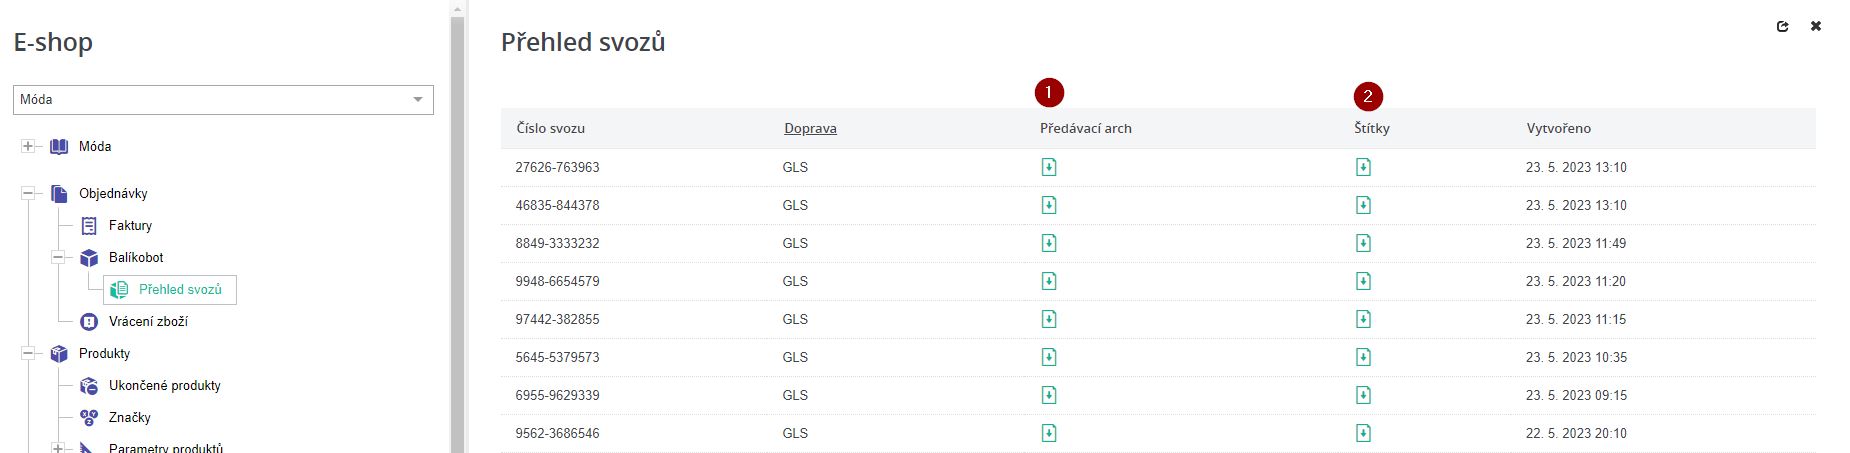
Task: Collapse the Objednávky tree node
Action: [28, 193]
